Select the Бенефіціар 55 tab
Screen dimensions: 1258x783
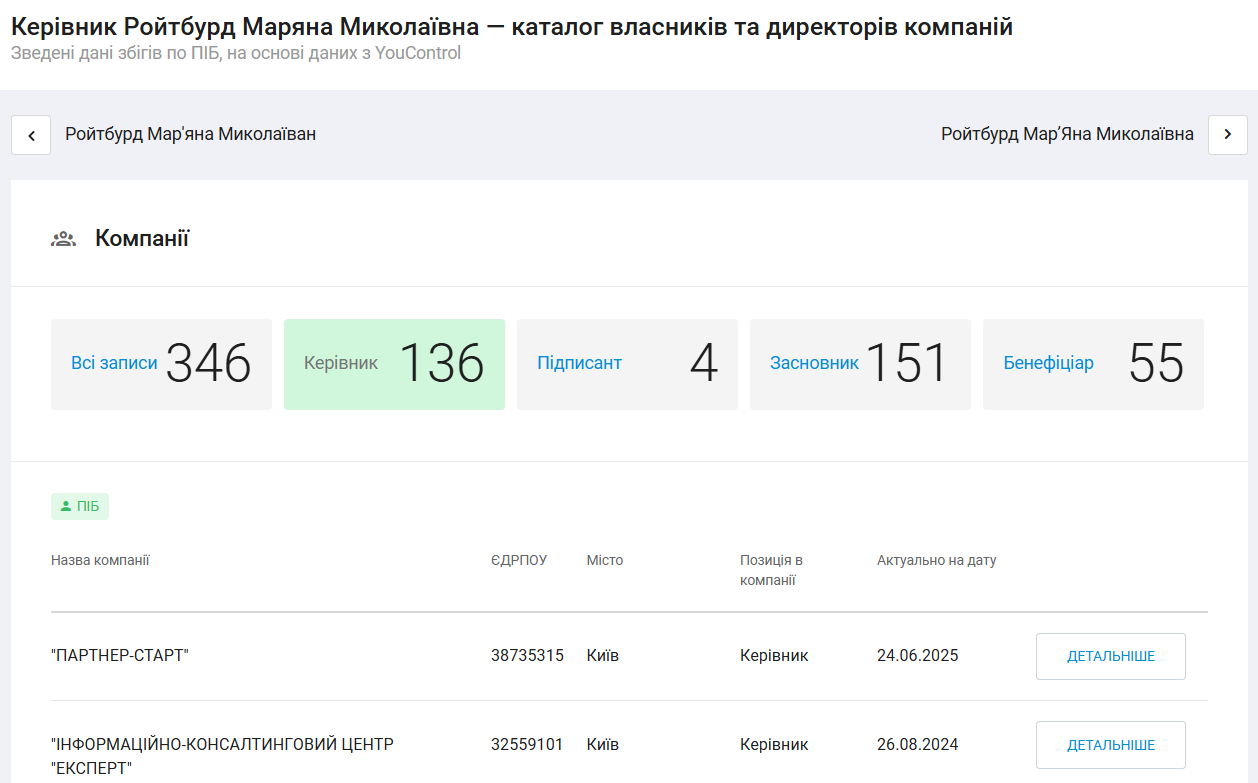1093,364
